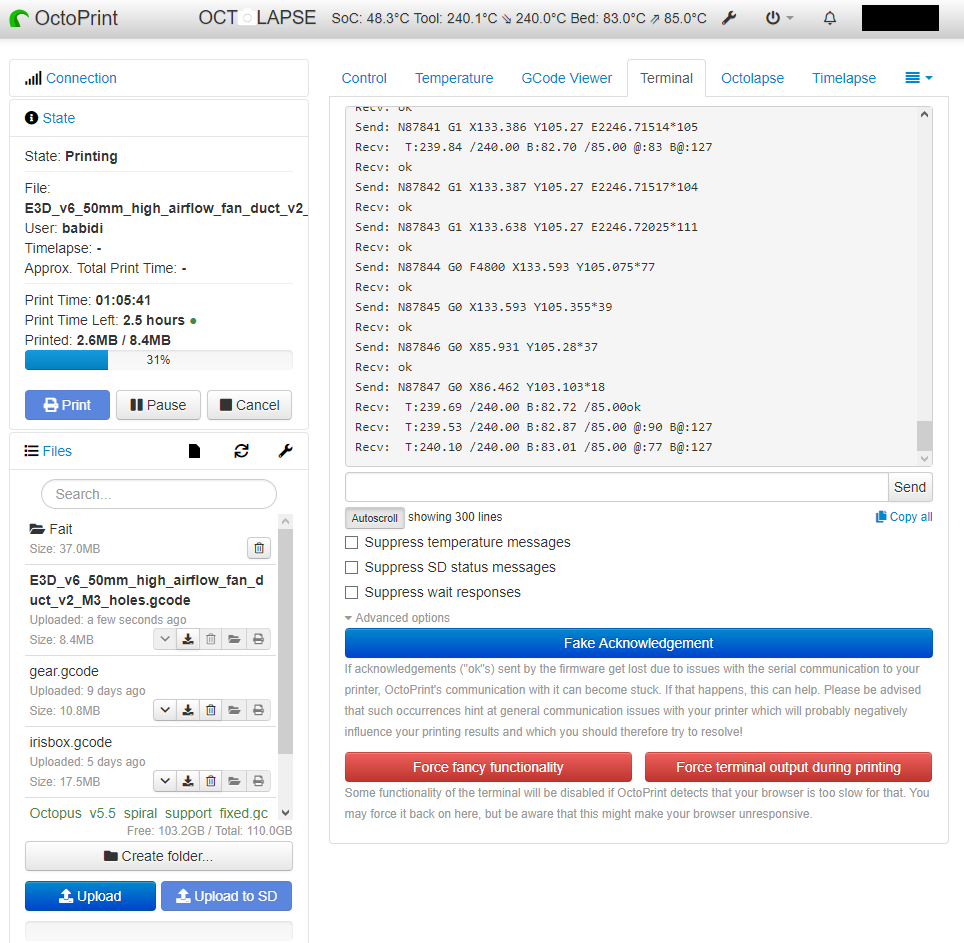
Task: Download E3D_v6 fan duct gcode file
Action: pyautogui.click(x=188, y=639)
